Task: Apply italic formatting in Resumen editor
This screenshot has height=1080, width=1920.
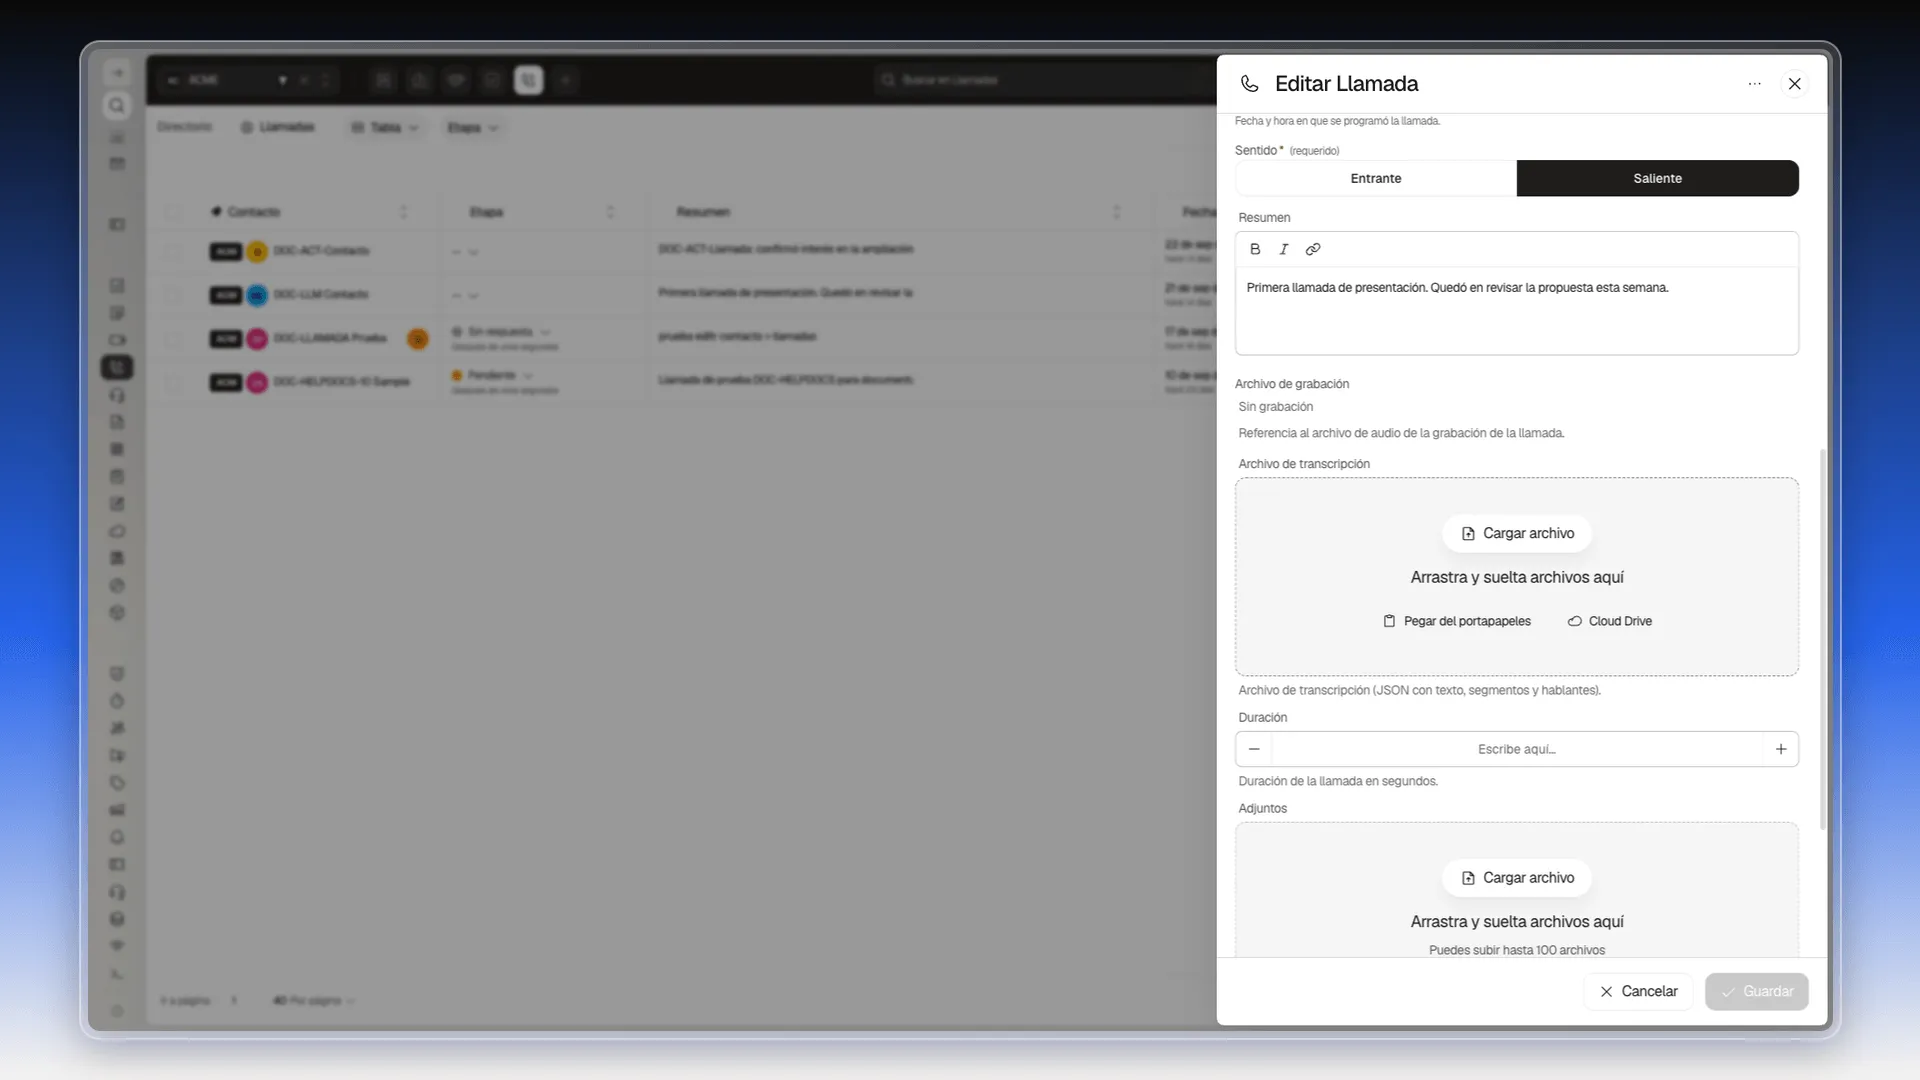Action: [1284, 249]
